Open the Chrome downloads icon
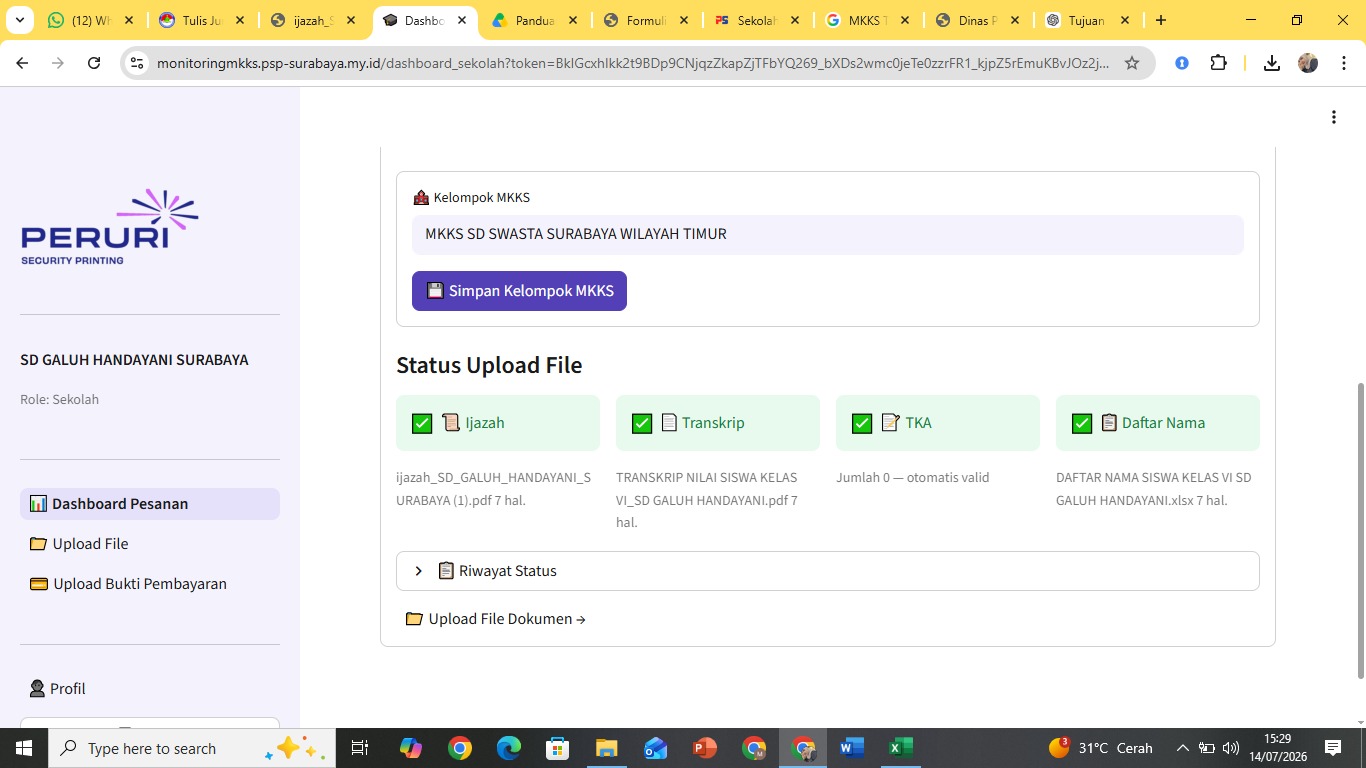This screenshot has height=768, width=1366. [x=1272, y=63]
